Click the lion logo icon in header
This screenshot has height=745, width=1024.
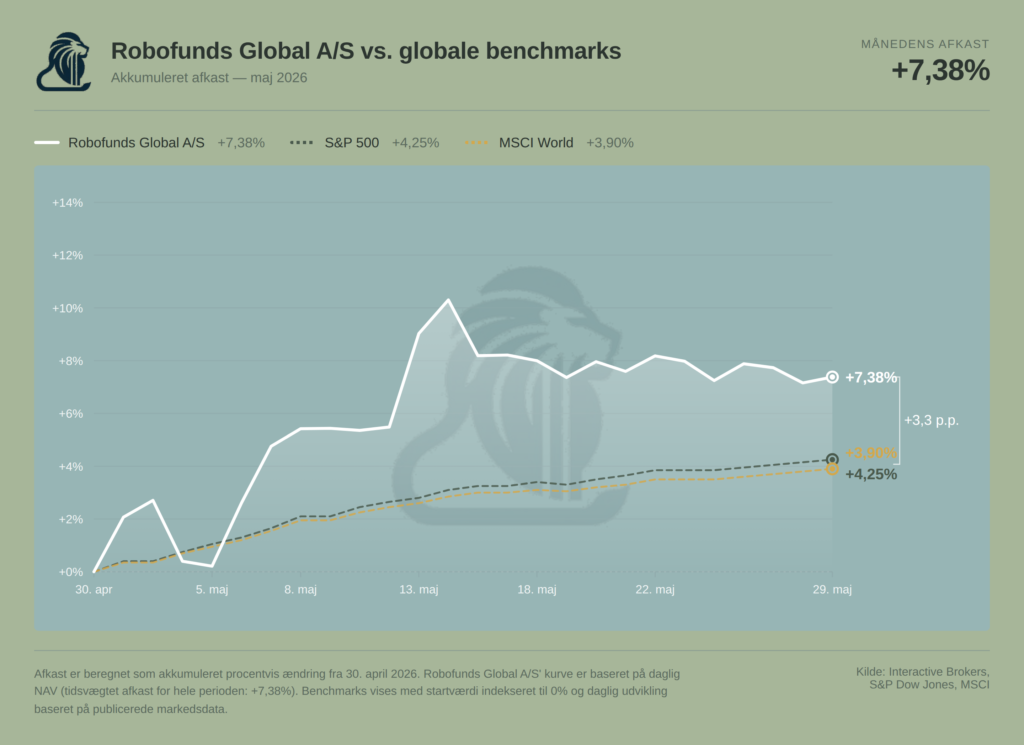tap(63, 62)
